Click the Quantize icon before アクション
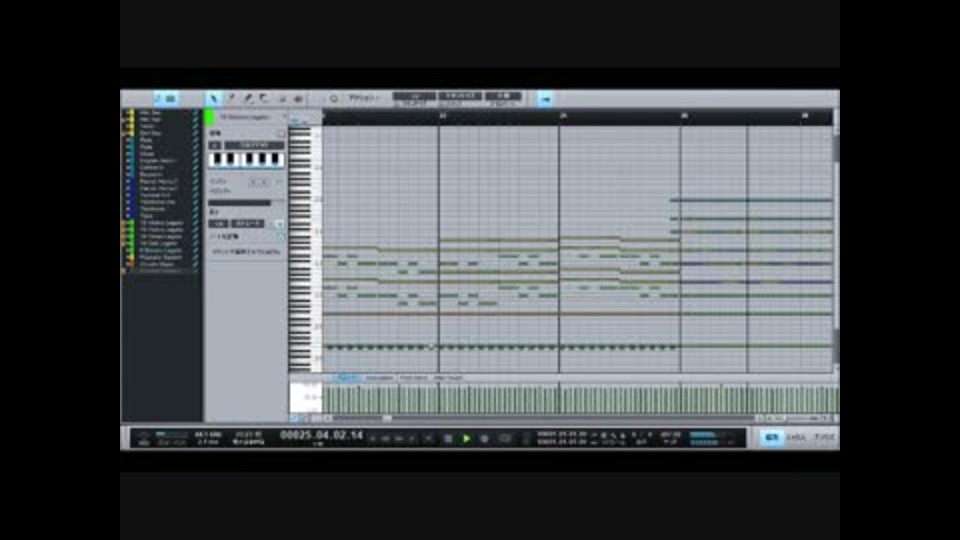 point(334,98)
